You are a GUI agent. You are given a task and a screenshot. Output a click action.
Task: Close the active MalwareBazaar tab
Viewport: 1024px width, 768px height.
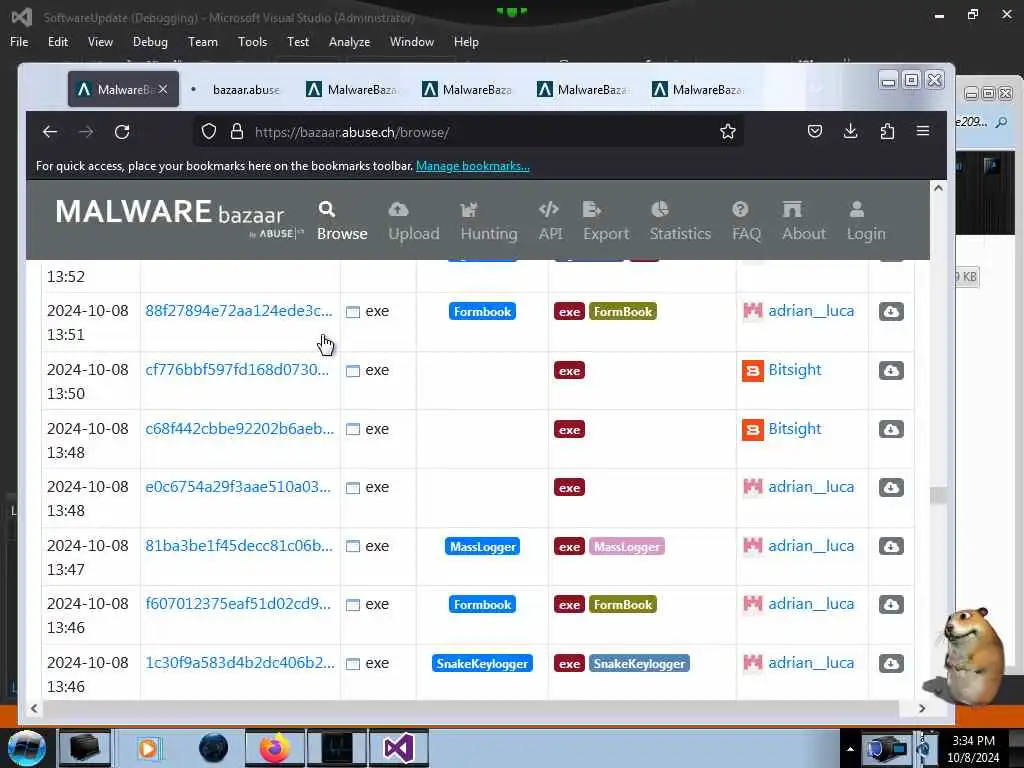(x=163, y=89)
